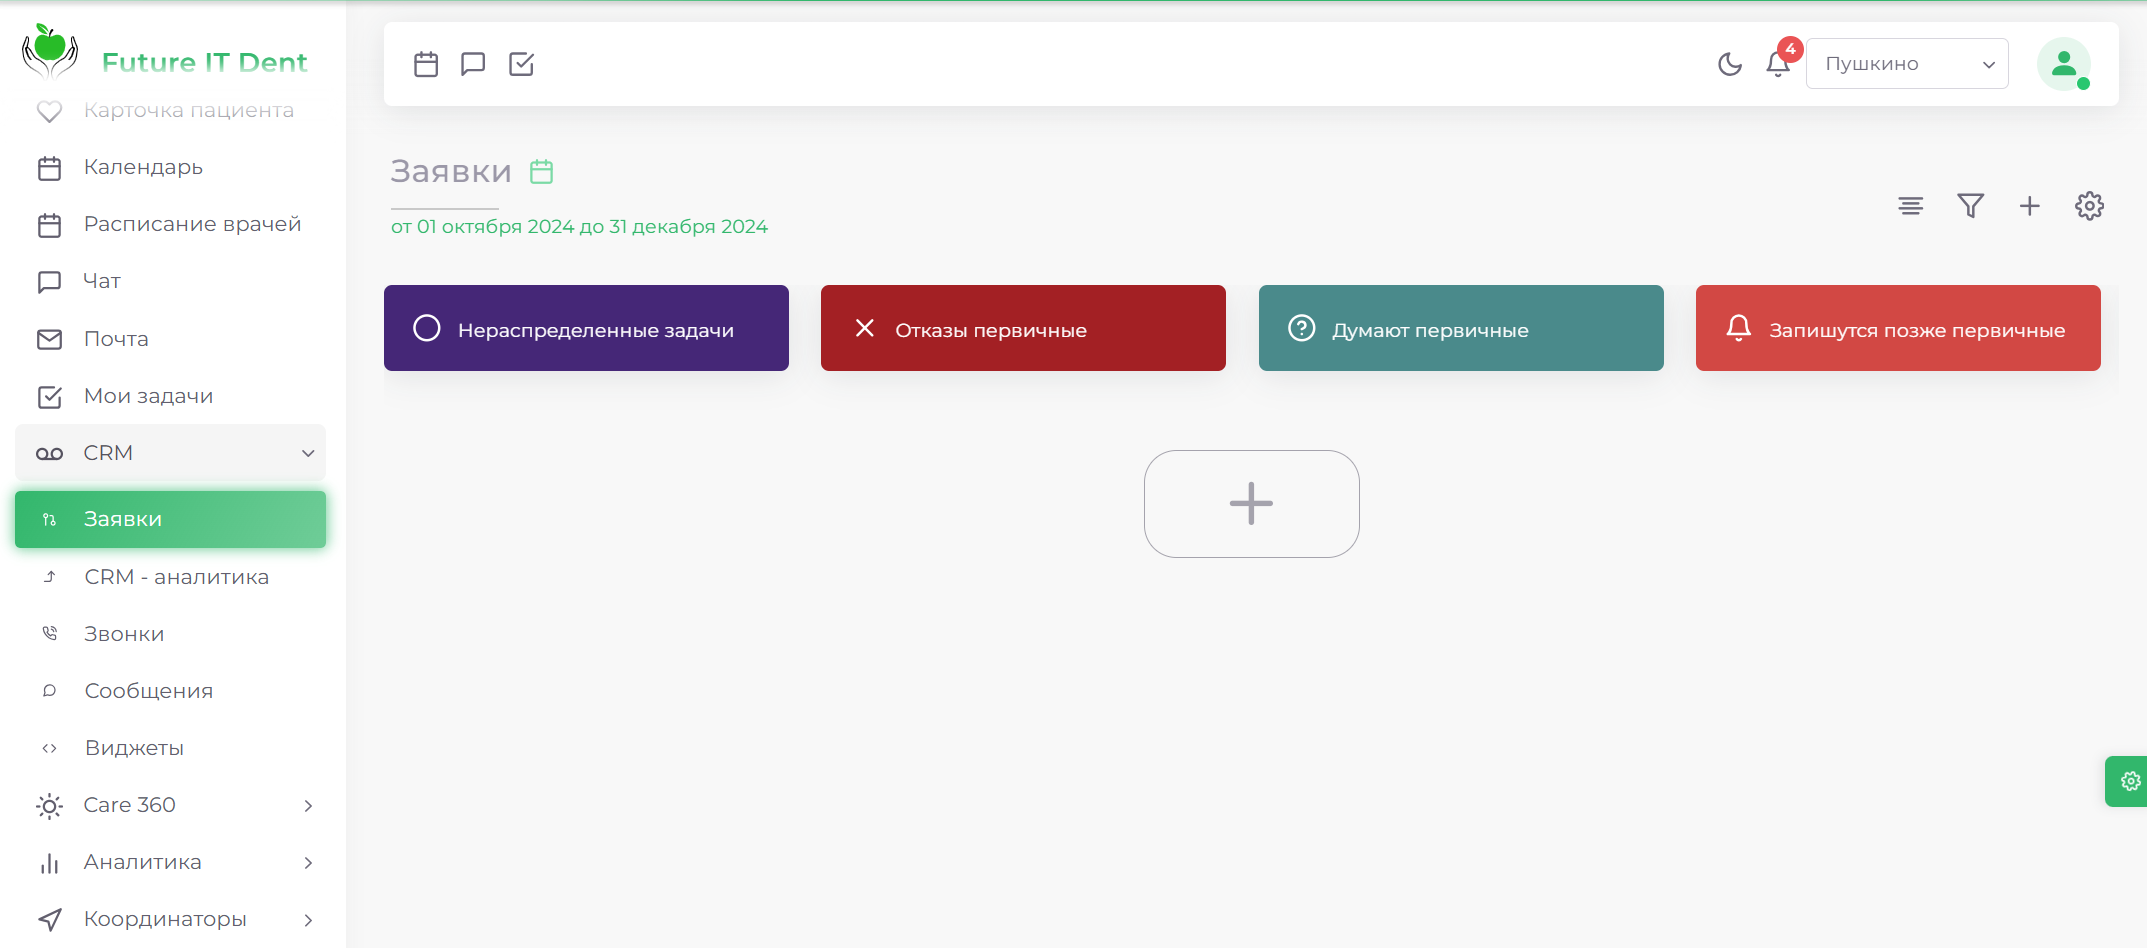
Task: Click the question icon on Думают первичные
Action: 1302,328
